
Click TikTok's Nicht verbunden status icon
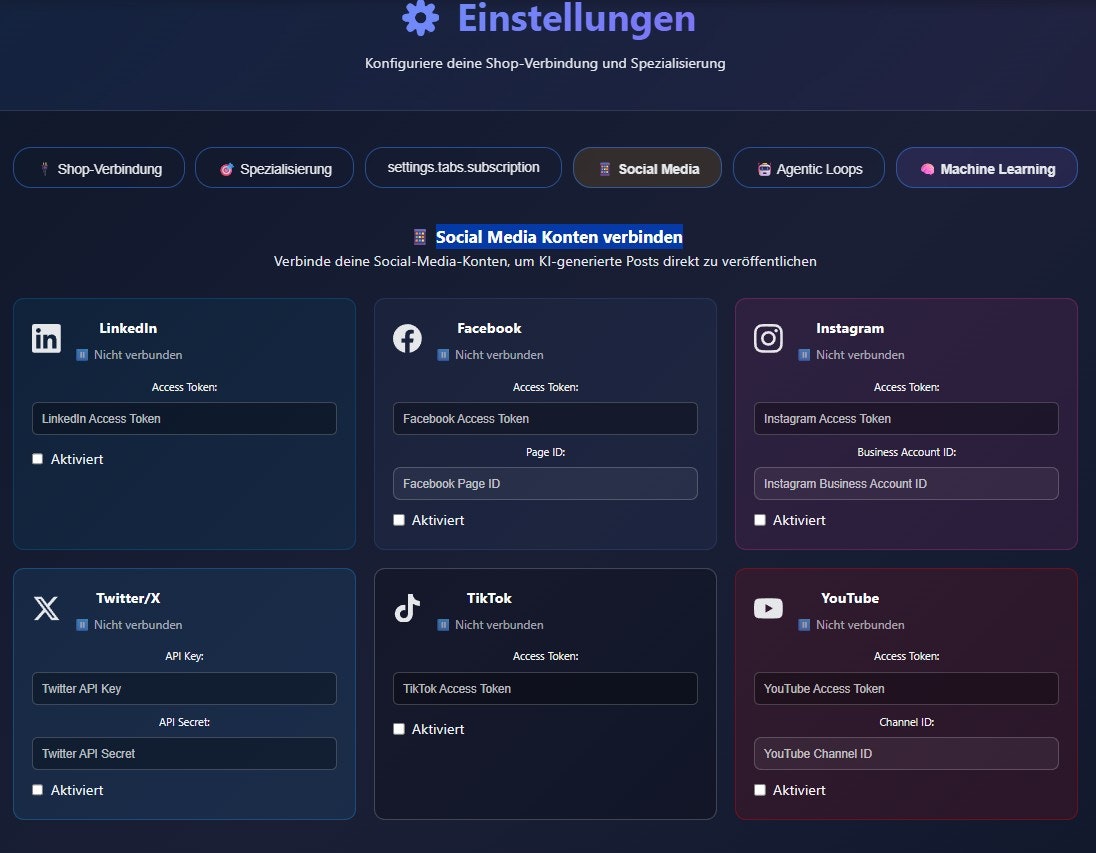443,624
